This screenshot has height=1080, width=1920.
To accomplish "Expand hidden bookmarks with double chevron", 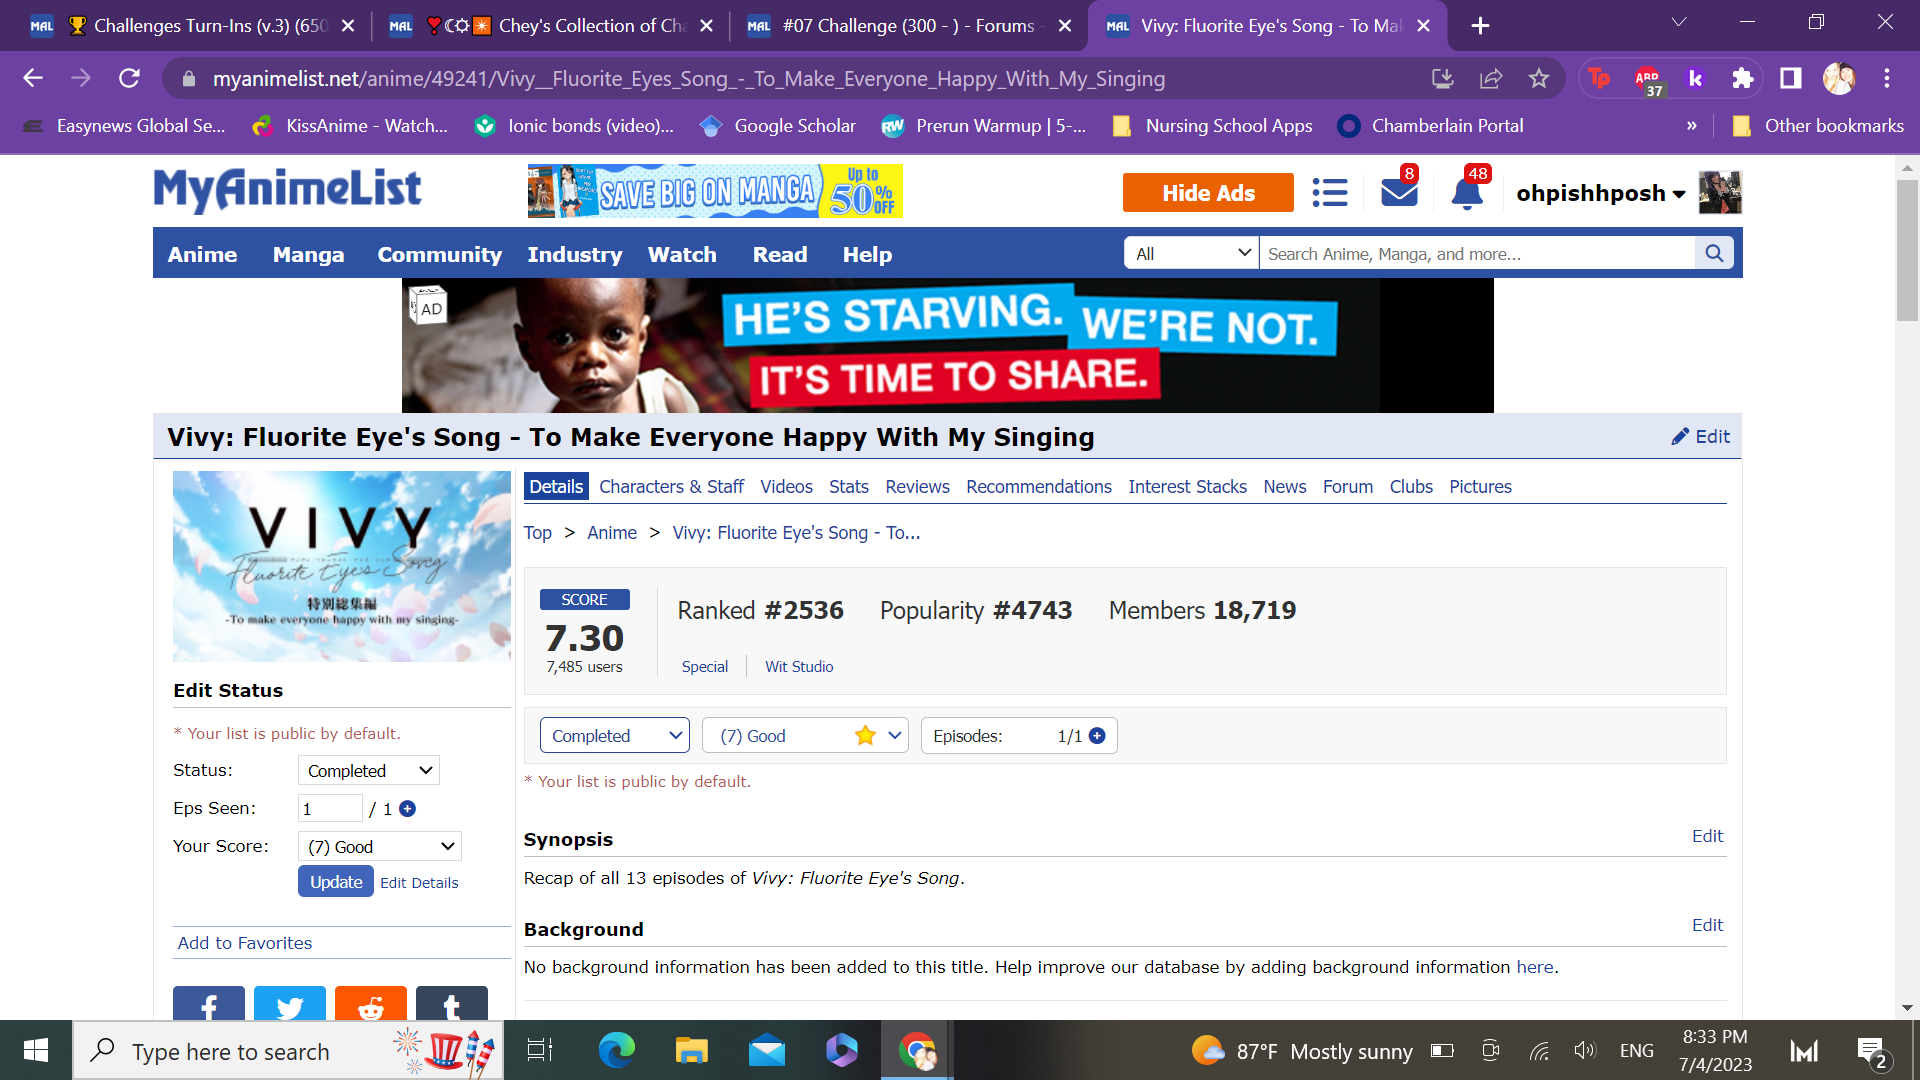I will point(1692,126).
